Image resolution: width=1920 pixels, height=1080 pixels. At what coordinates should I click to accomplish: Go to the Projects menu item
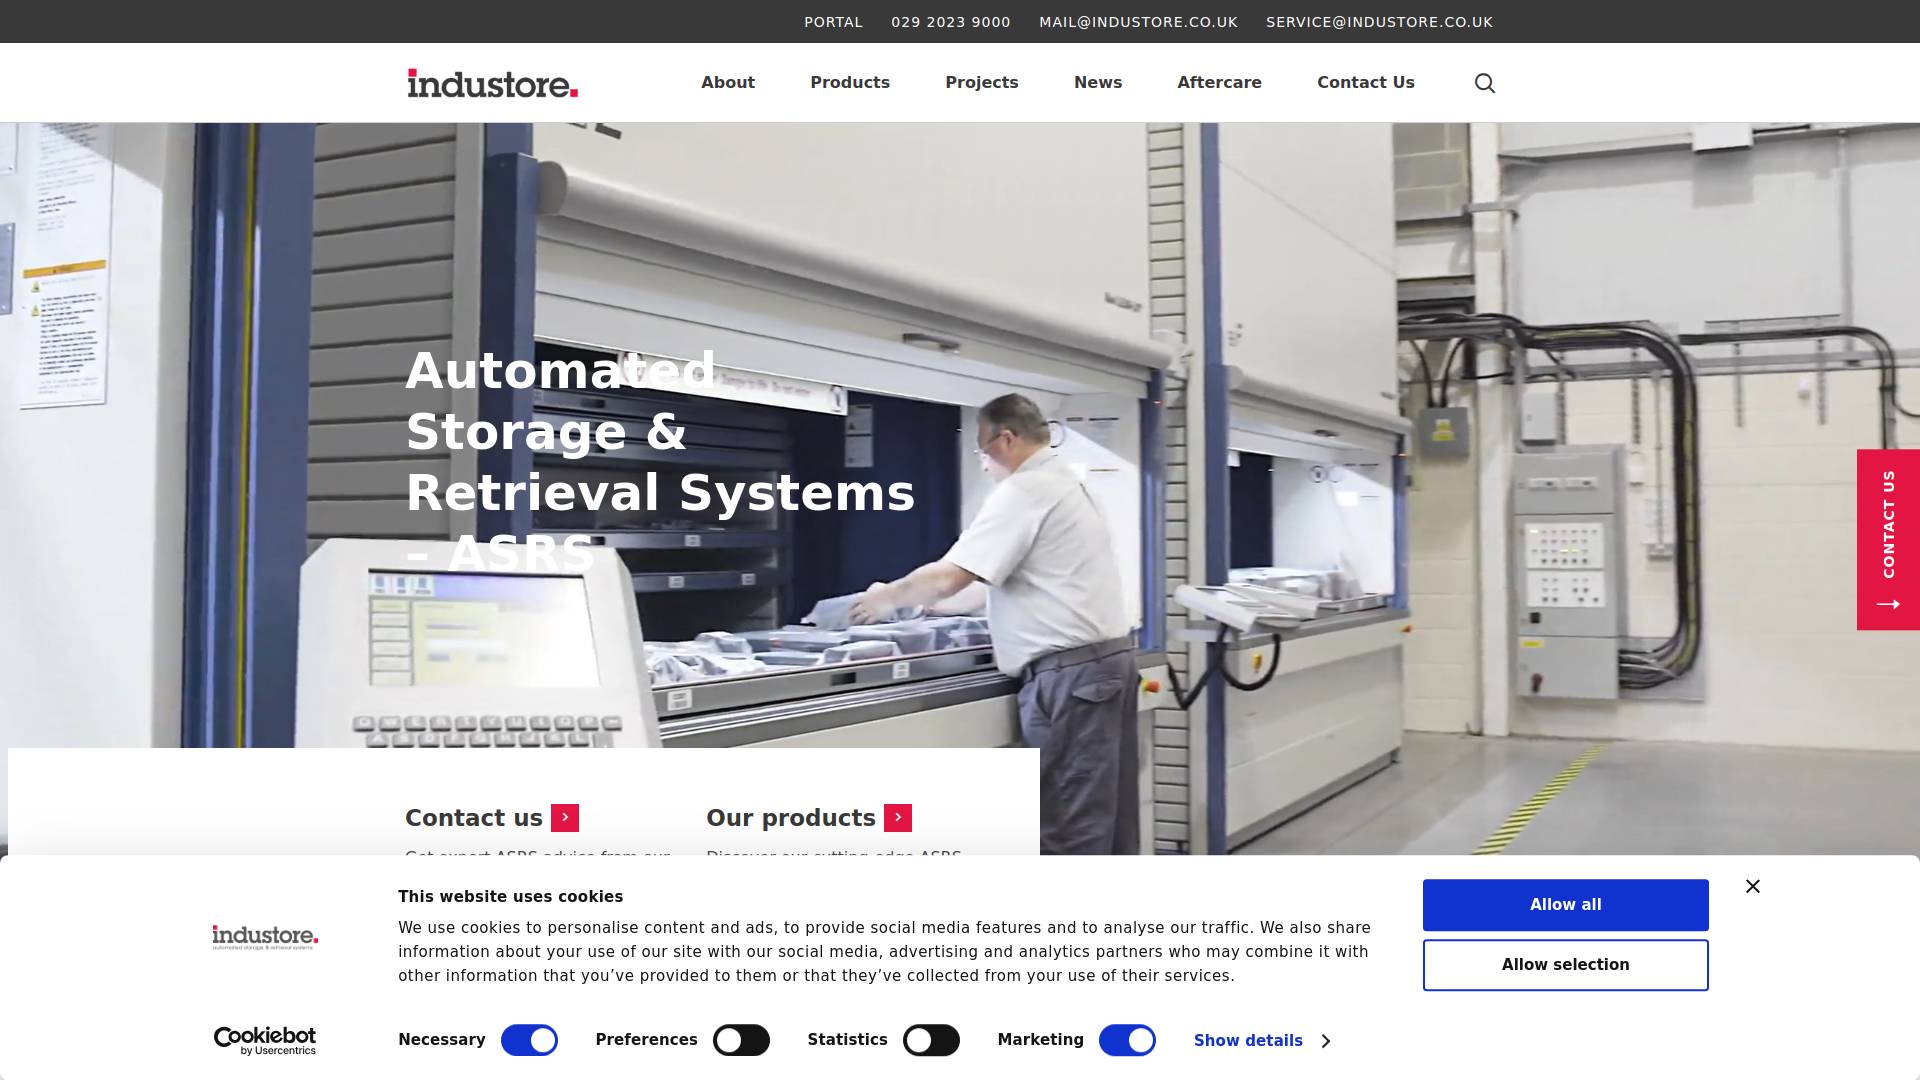click(x=982, y=83)
